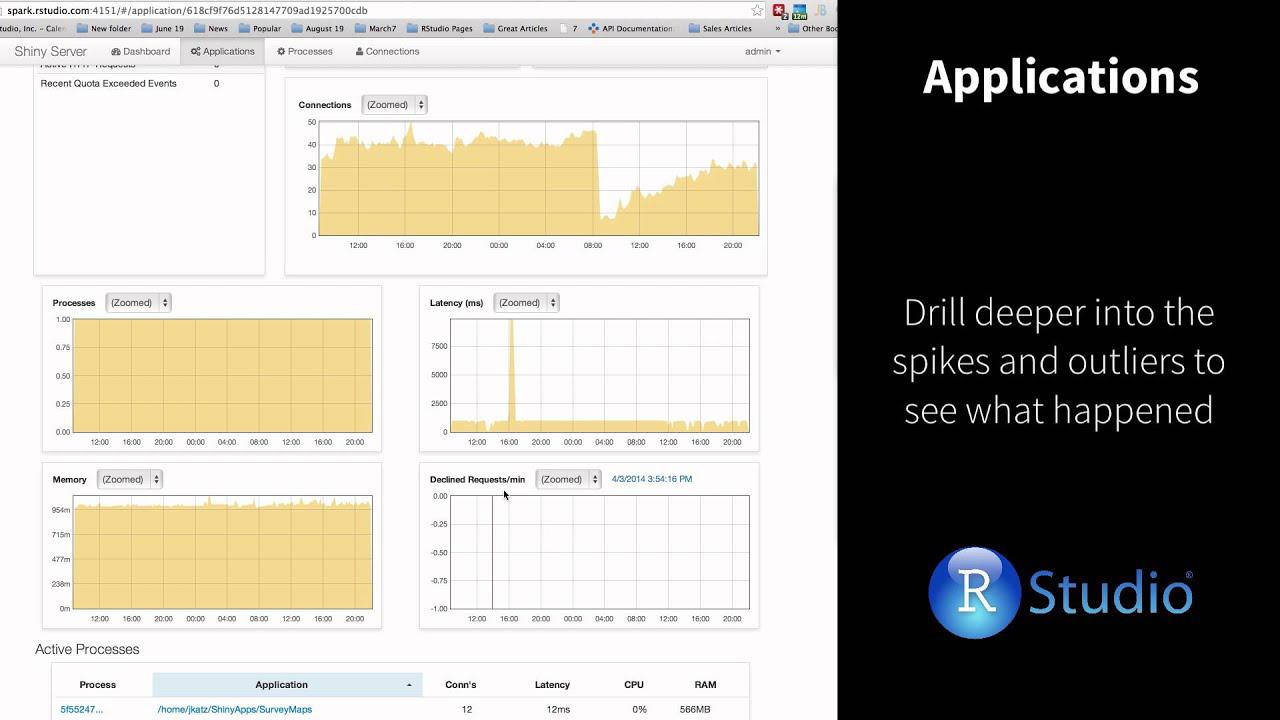Open the Memory chart zoom dropdown
The height and width of the screenshot is (720, 1280).
tap(130, 480)
